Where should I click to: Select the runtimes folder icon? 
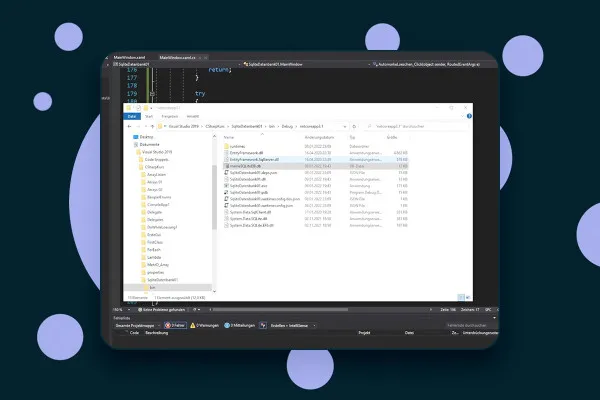[226, 146]
